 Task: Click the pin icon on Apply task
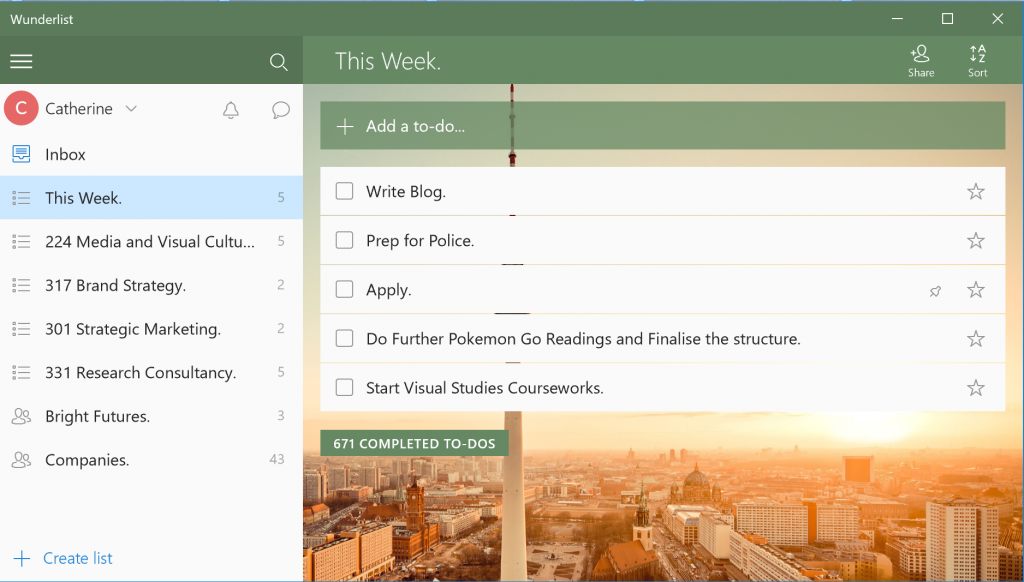click(935, 291)
